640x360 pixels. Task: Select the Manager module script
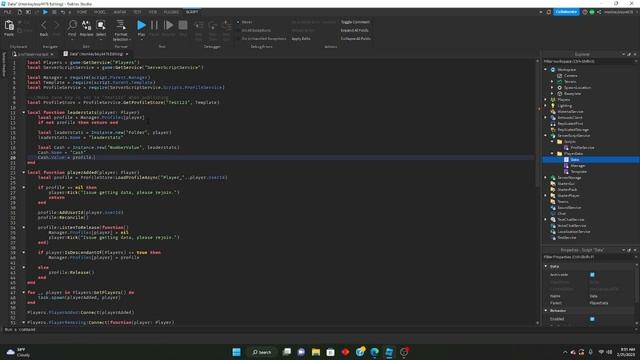click(577, 166)
